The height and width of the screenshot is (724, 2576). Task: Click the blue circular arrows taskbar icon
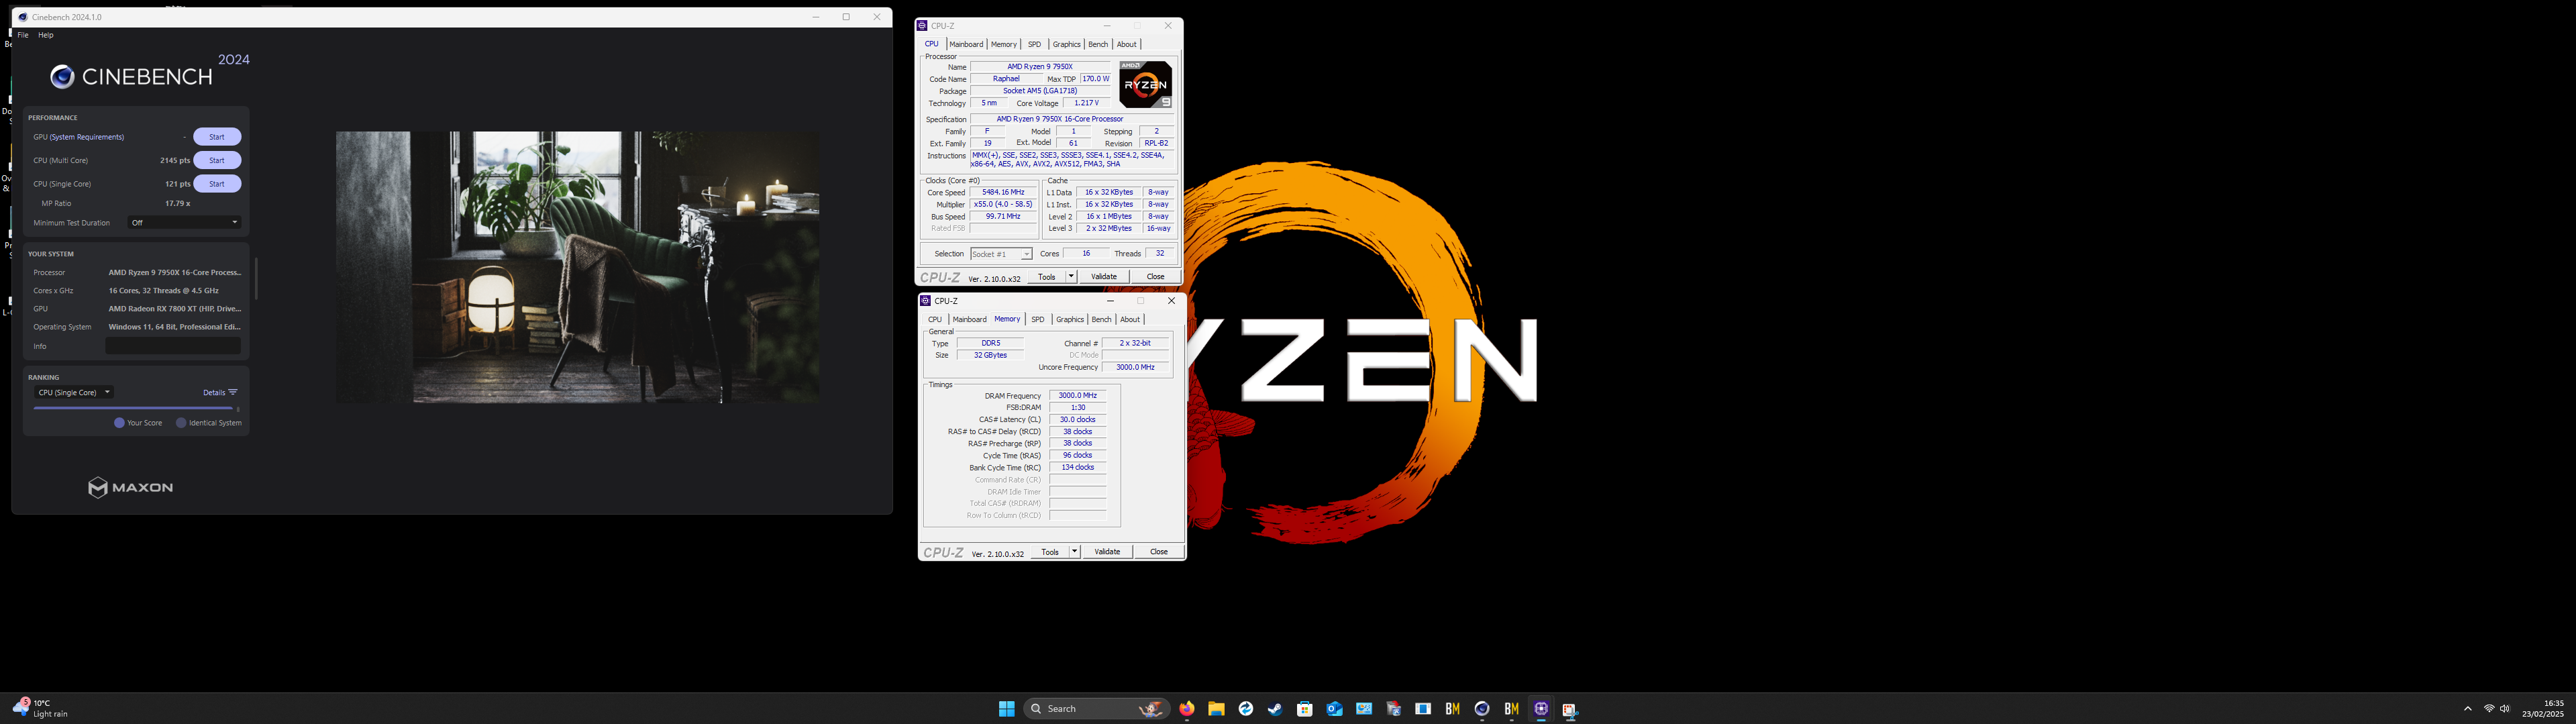[1246, 709]
